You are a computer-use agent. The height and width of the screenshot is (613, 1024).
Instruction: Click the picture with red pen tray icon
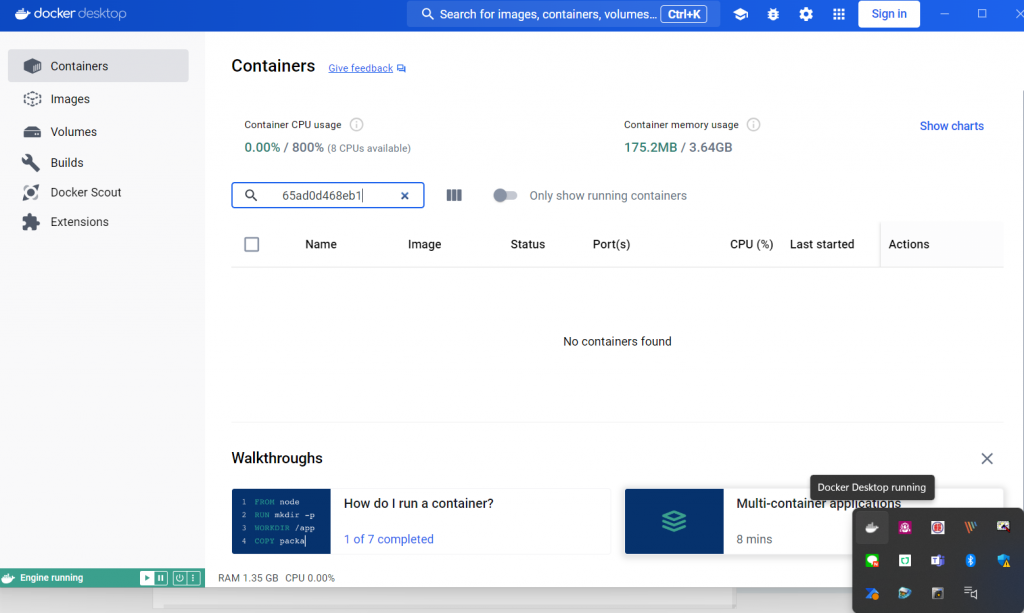(x=1003, y=526)
